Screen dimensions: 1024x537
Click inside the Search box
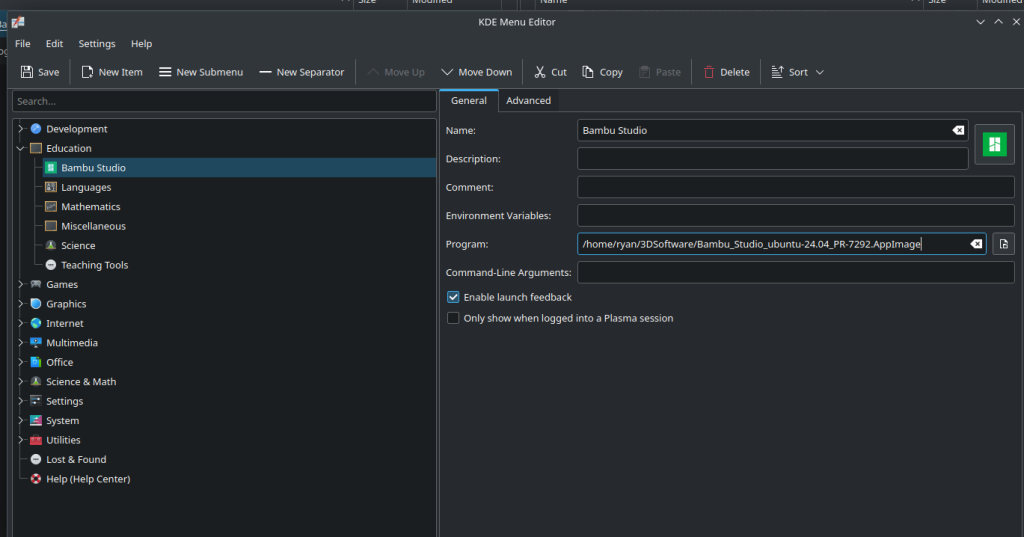point(224,101)
